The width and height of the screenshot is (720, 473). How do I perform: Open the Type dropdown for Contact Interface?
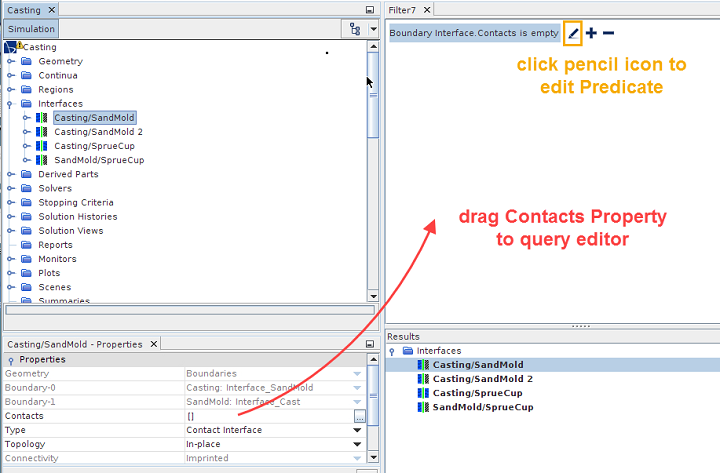[357, 430]
